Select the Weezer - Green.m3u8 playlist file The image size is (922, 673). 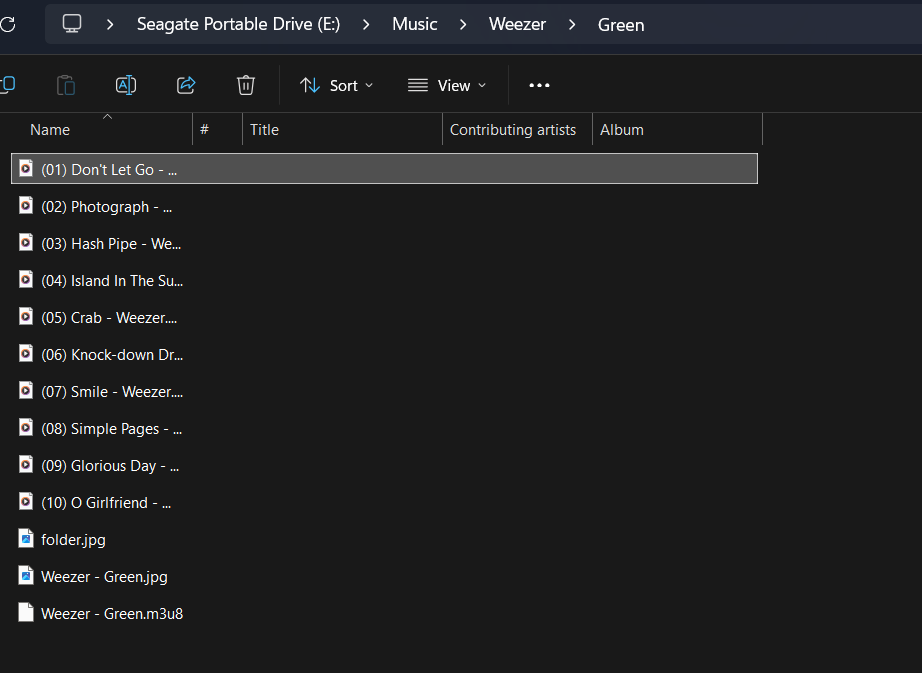(111, 614)
